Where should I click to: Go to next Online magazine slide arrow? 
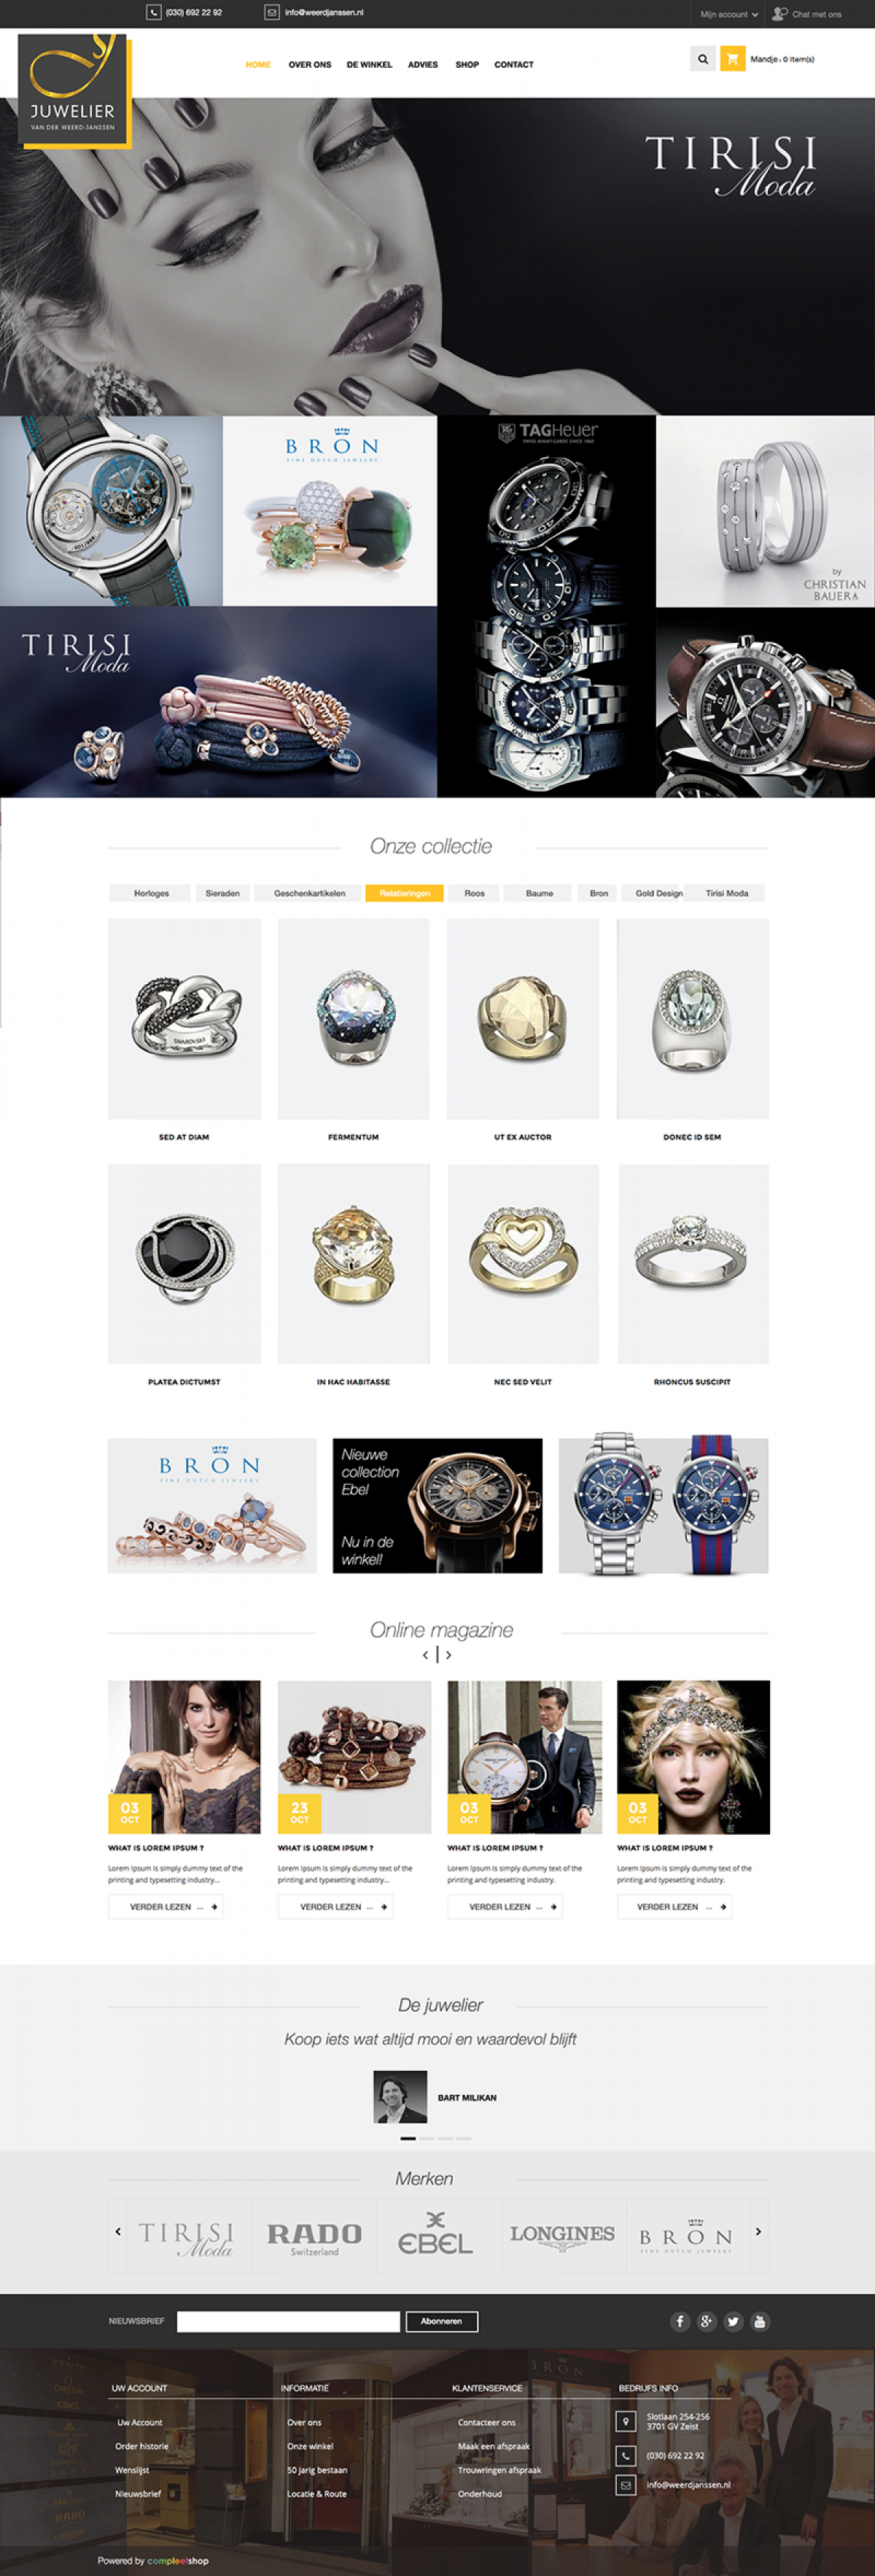pos(448,1655)
